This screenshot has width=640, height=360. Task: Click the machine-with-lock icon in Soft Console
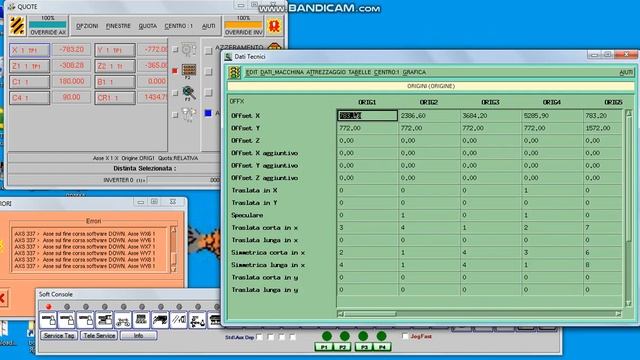click(104, 320)
